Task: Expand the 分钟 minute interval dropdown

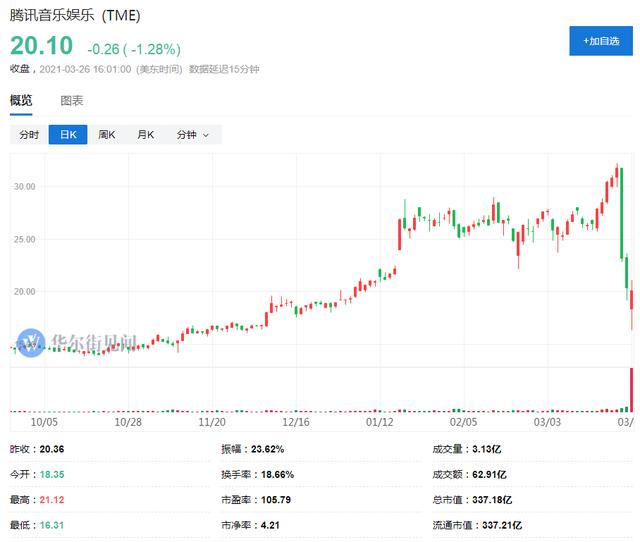Action: click(x=193, y=135)
